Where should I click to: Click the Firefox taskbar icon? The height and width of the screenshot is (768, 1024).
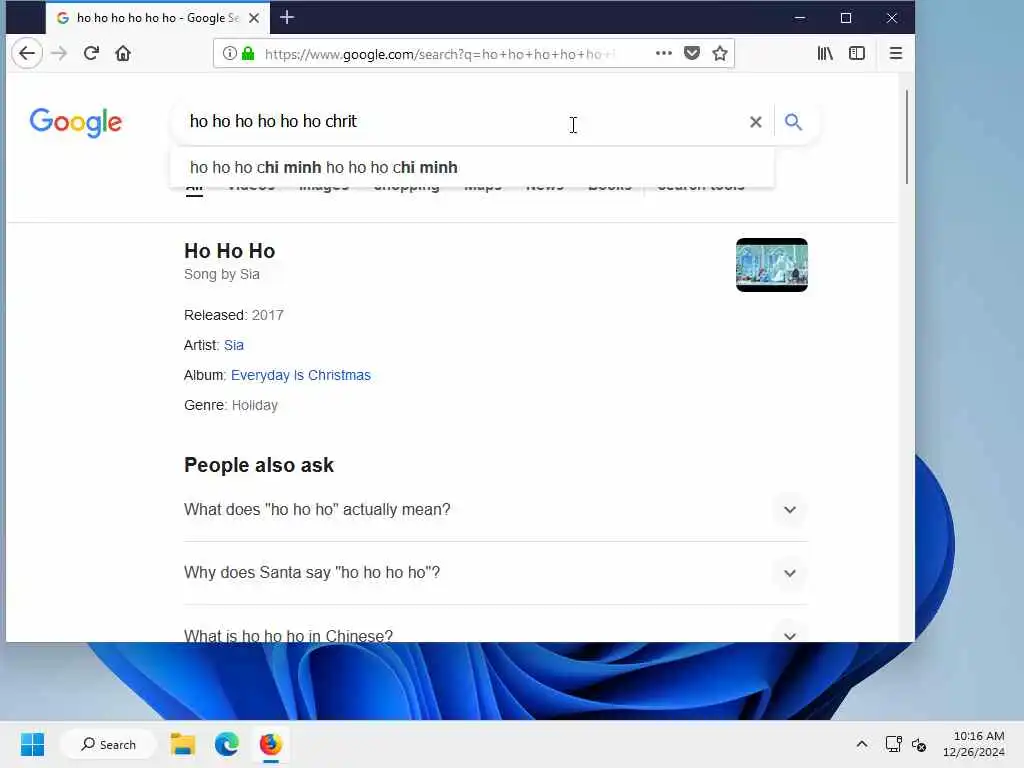coord(270,744)
